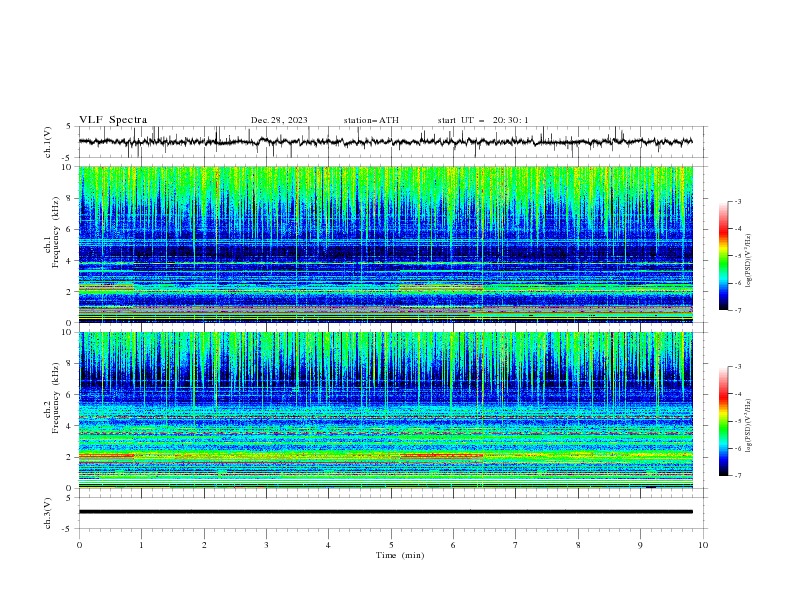Viewport: 792px width, 612px height.
Task: Click the ch.1 PSD color bar
Action: [724, 256]
